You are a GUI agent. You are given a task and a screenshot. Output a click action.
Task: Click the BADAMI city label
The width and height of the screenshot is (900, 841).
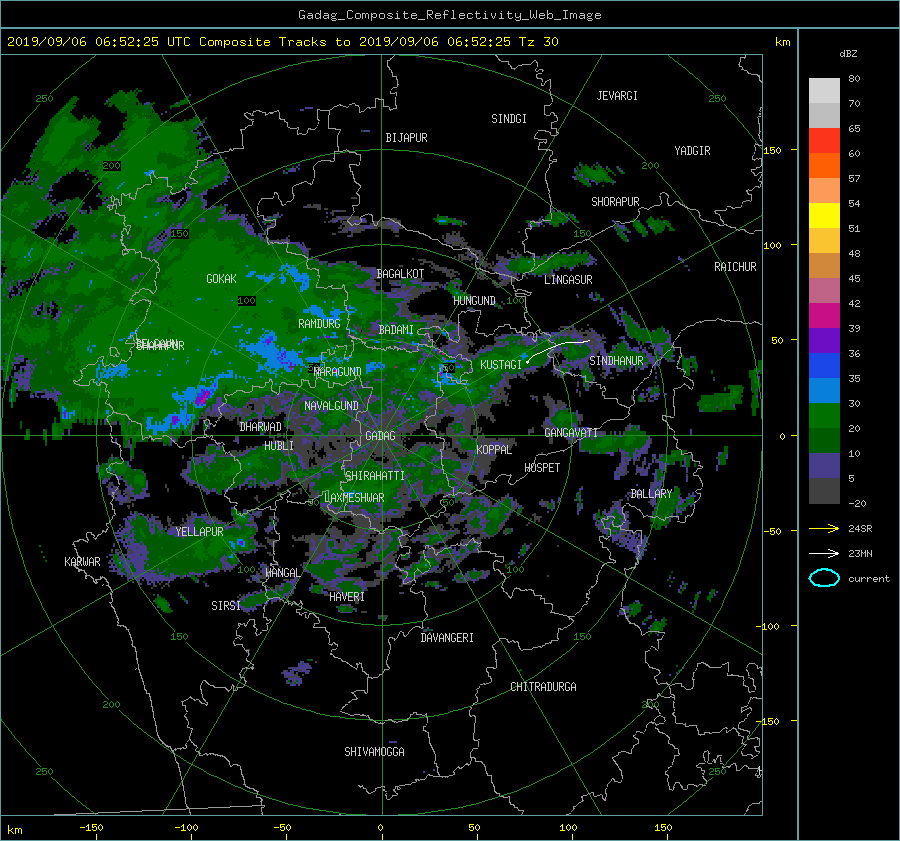(396, 330)
